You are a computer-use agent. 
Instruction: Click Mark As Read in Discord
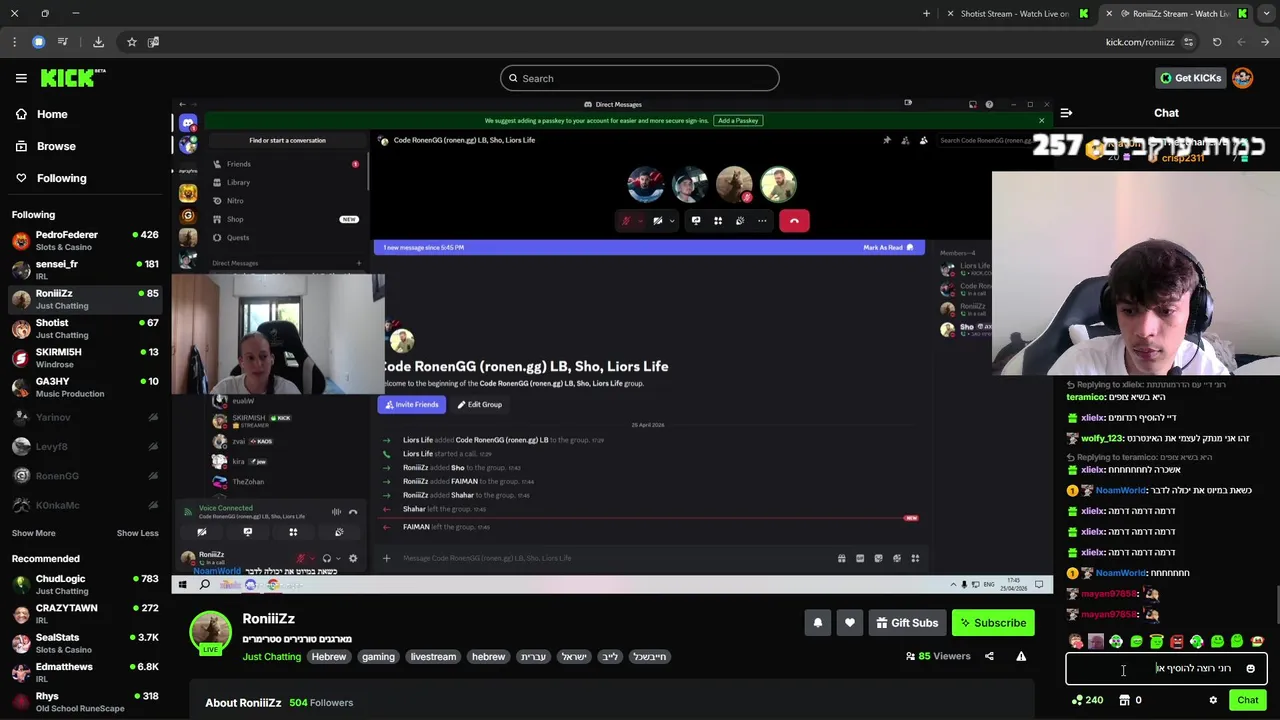(888, 247)
